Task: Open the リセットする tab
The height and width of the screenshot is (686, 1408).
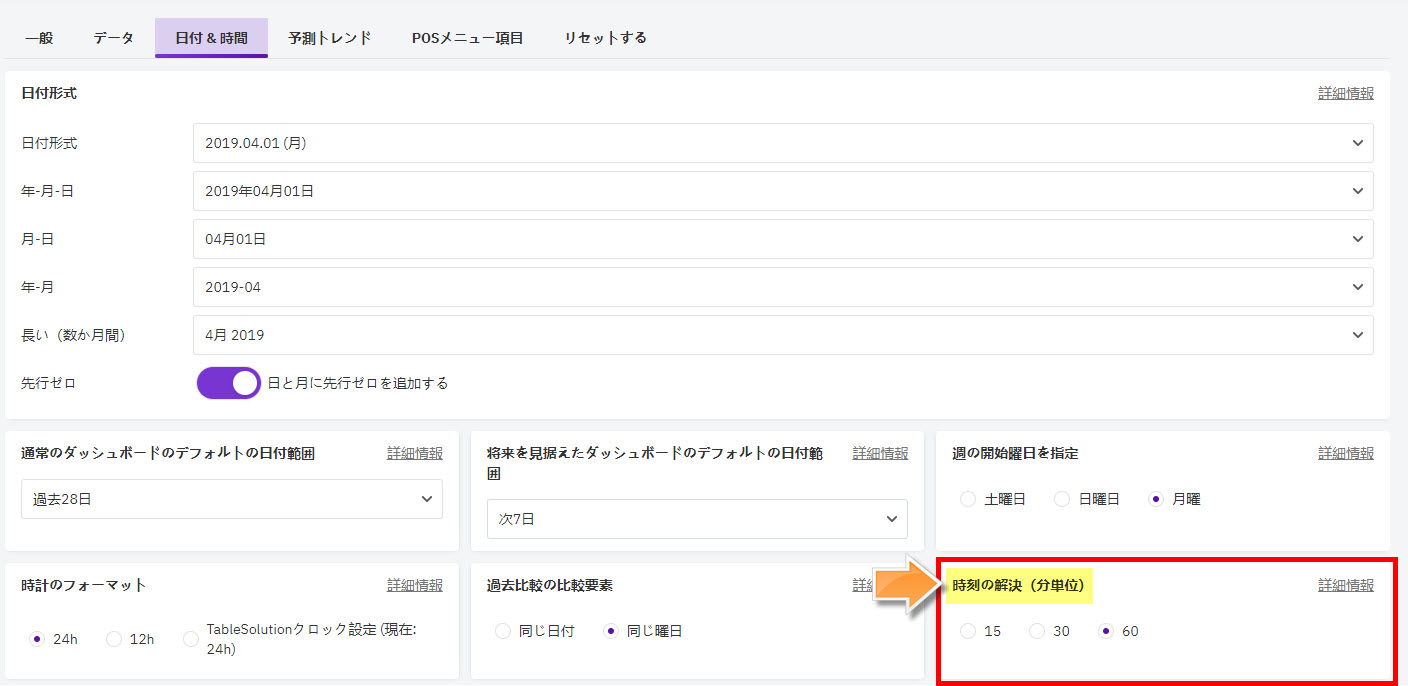Action: [x=605, y=38]
